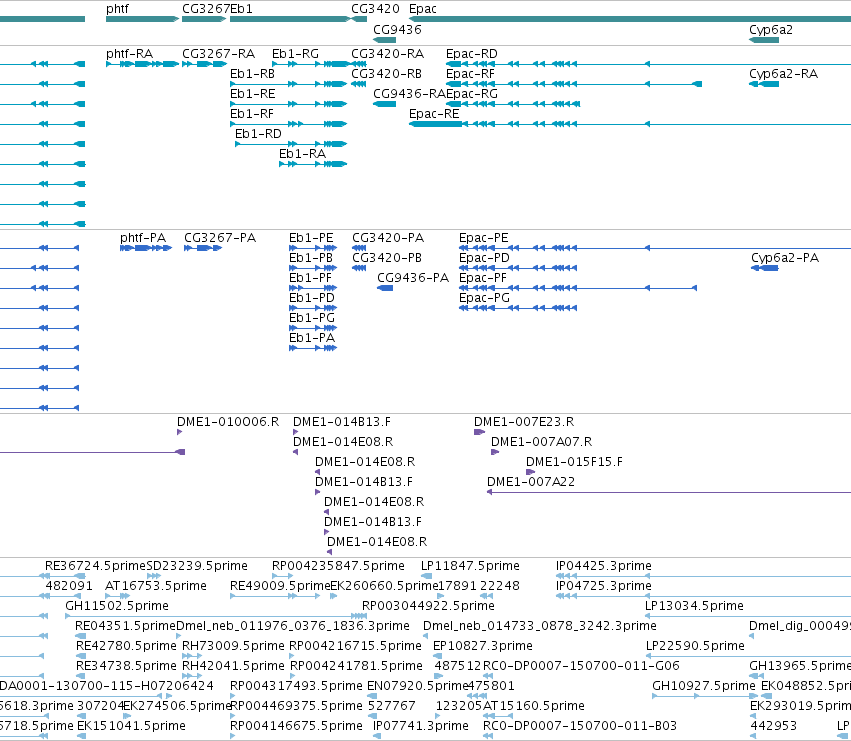This screenshot has width=851, height=741.
Task: Select the CG3420-RB transcript label
Action: tap(386, 74)
